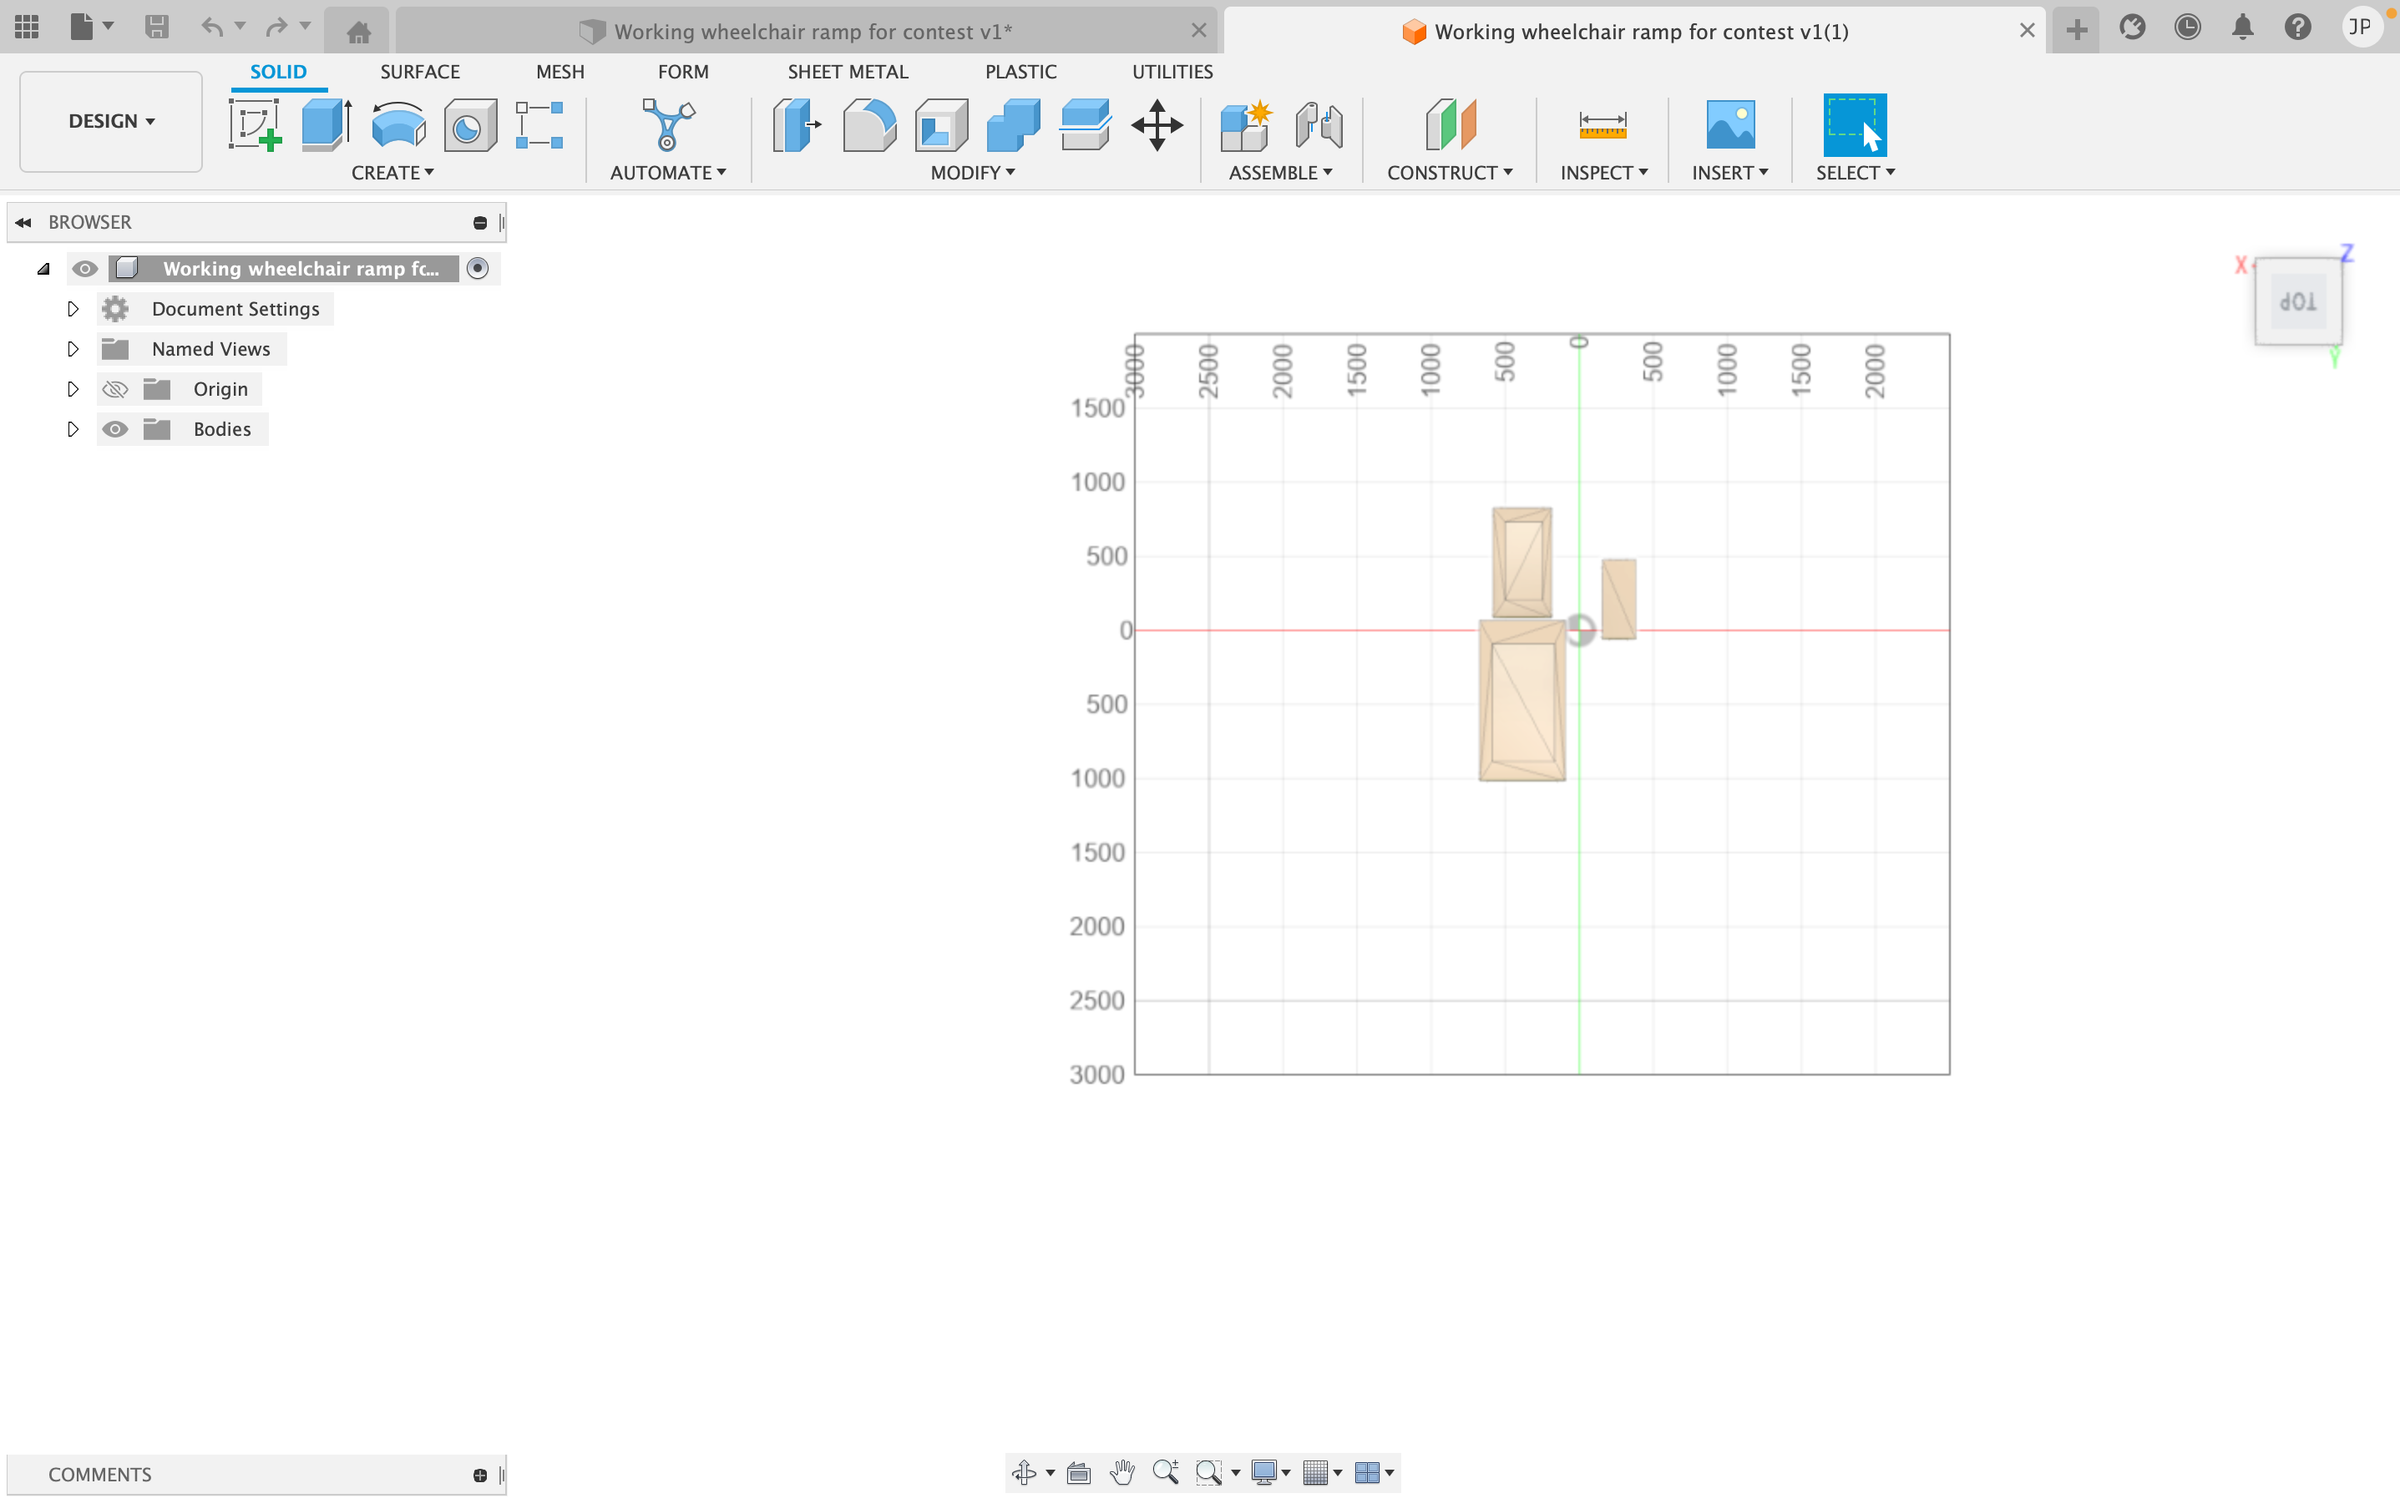The width and height of the screenshot is (2400, 1503).
Task: Select the Create Sketch tool
Action: point(254,125)
